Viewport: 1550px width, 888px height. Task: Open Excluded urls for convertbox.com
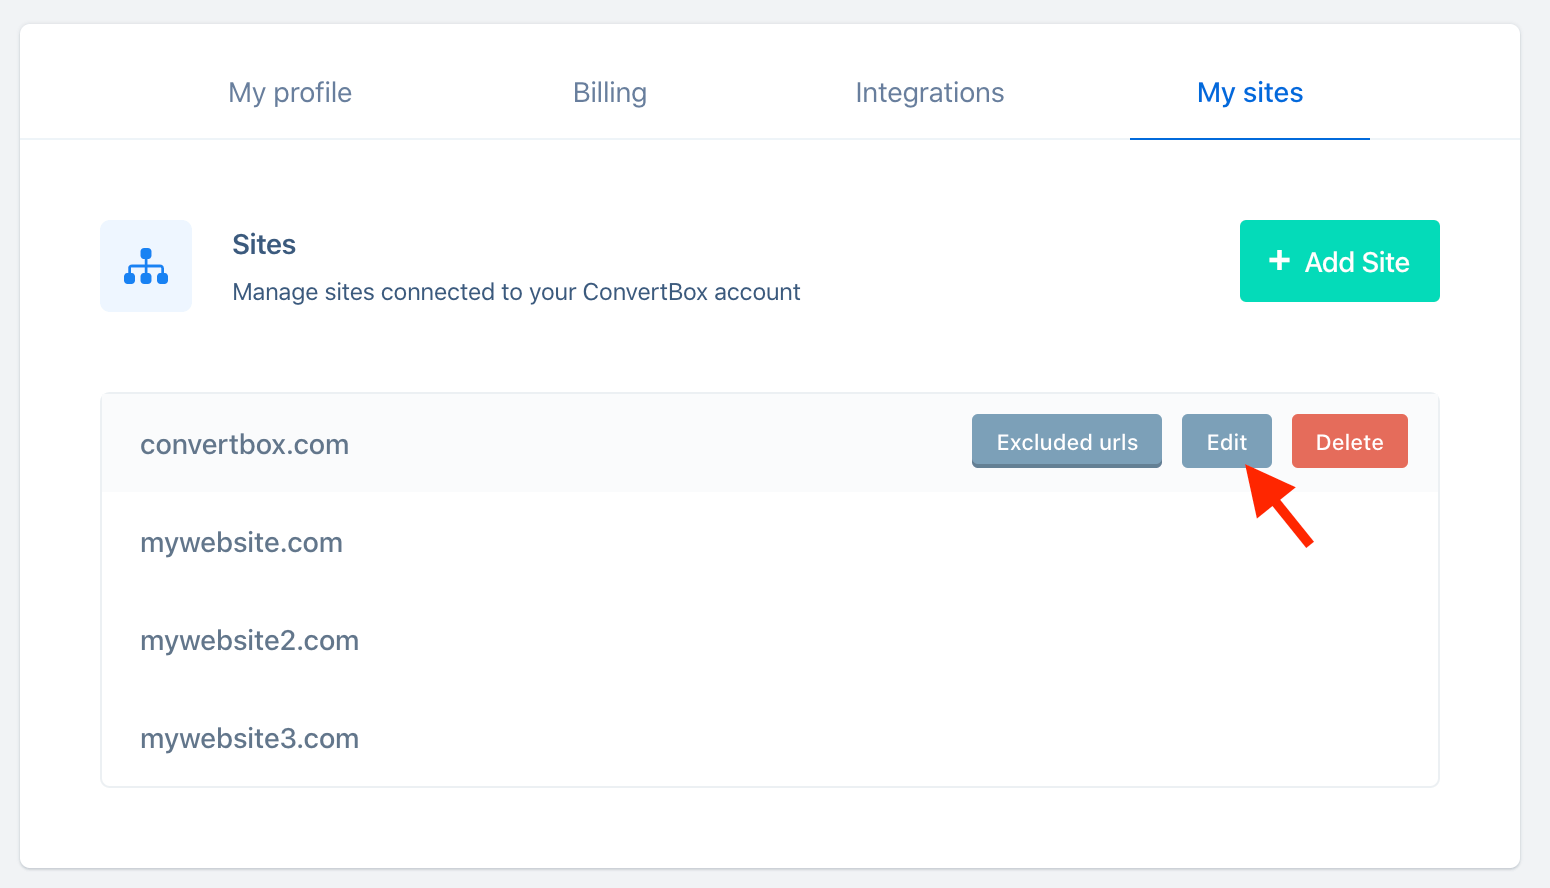(x=1067, y=441)
